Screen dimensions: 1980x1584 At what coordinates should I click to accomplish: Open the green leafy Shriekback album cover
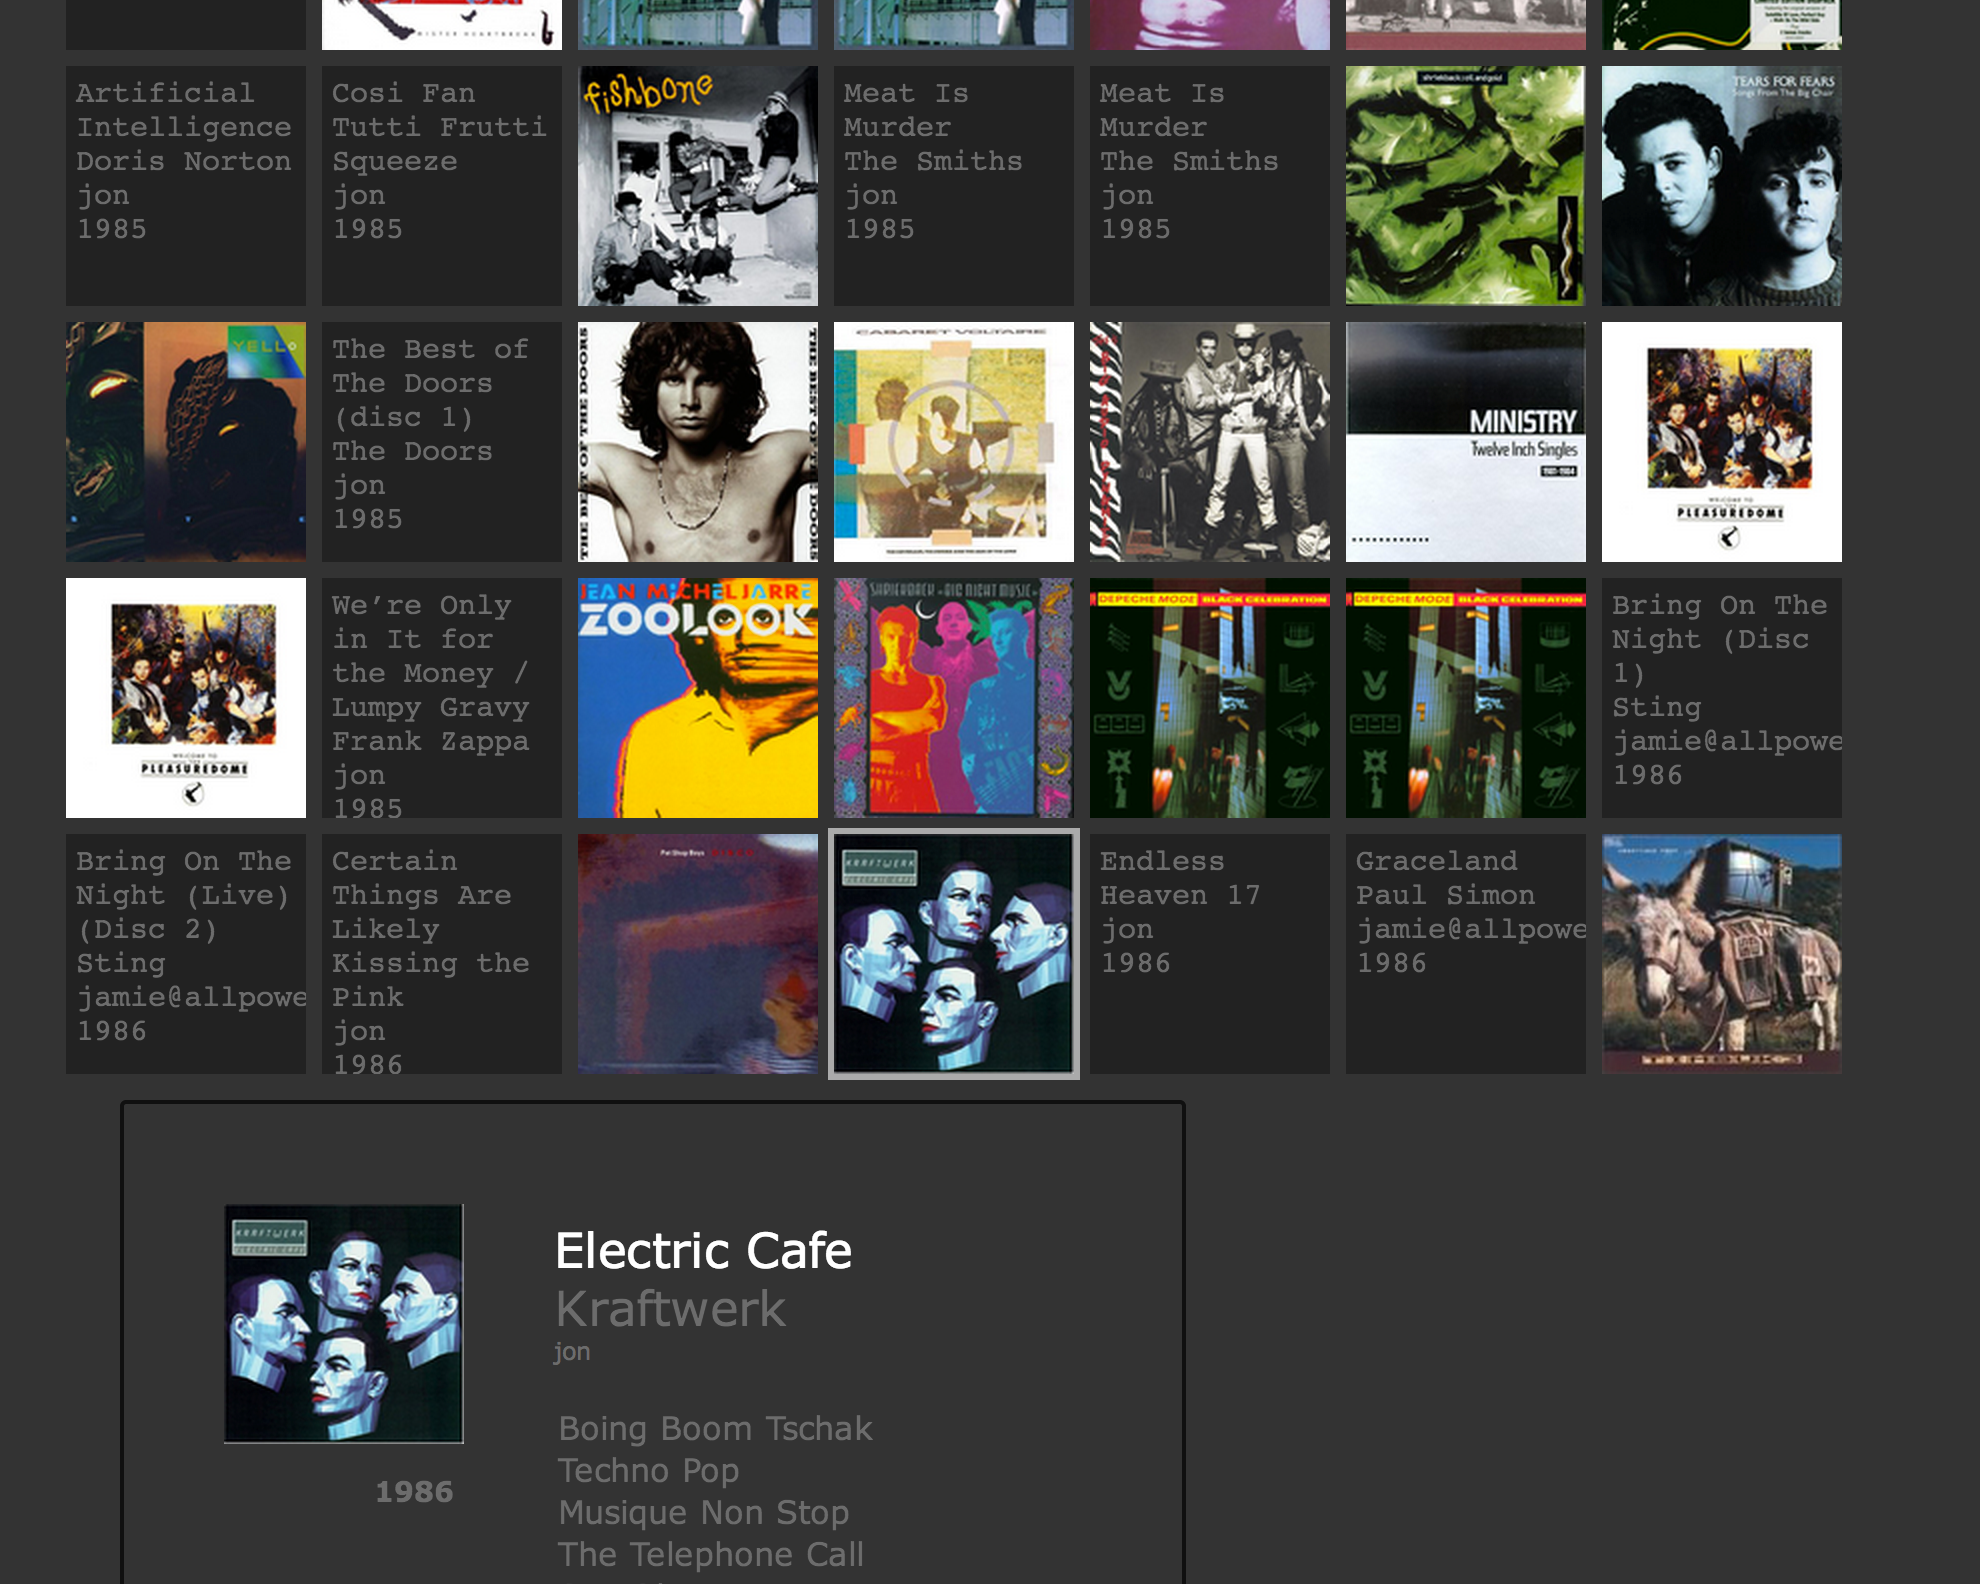click(x=1466, y=186)
